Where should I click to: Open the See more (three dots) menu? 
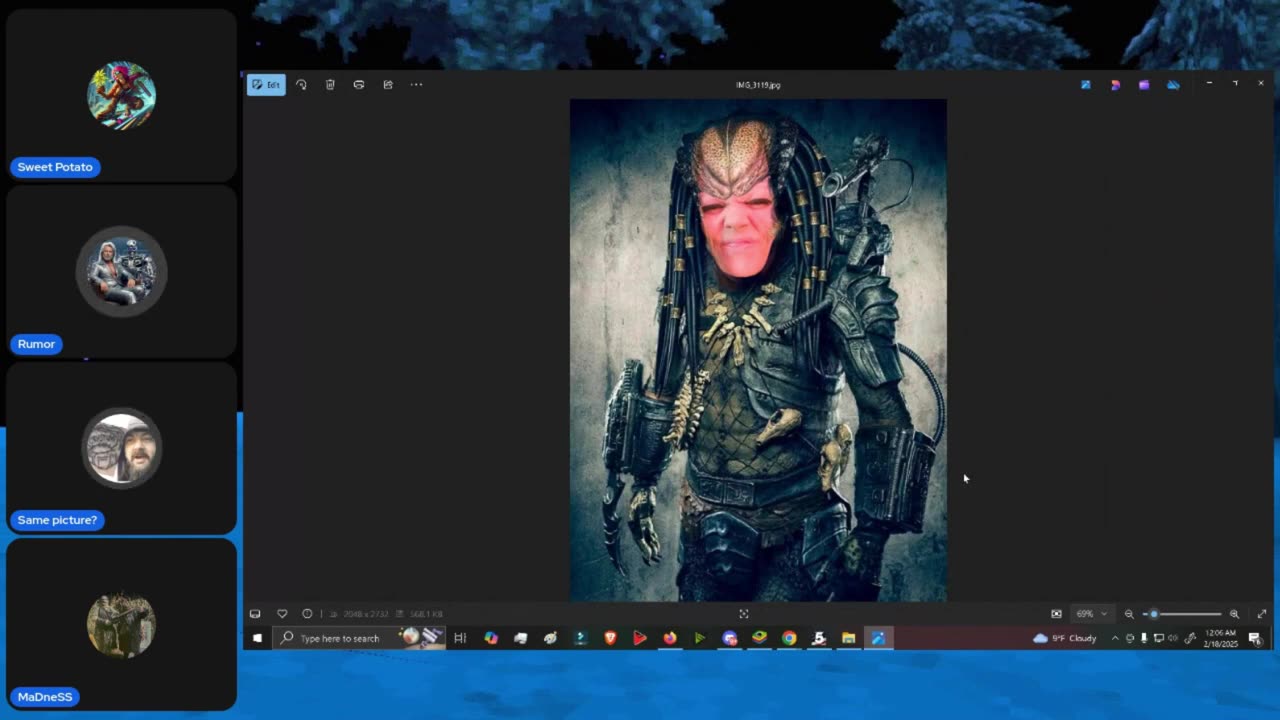tap(417, 85)
